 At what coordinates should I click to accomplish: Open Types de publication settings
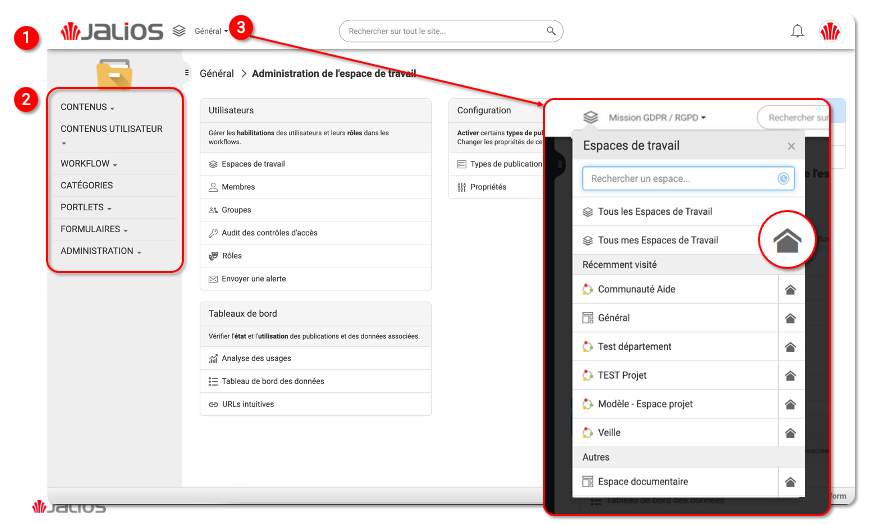pos(506,164)
